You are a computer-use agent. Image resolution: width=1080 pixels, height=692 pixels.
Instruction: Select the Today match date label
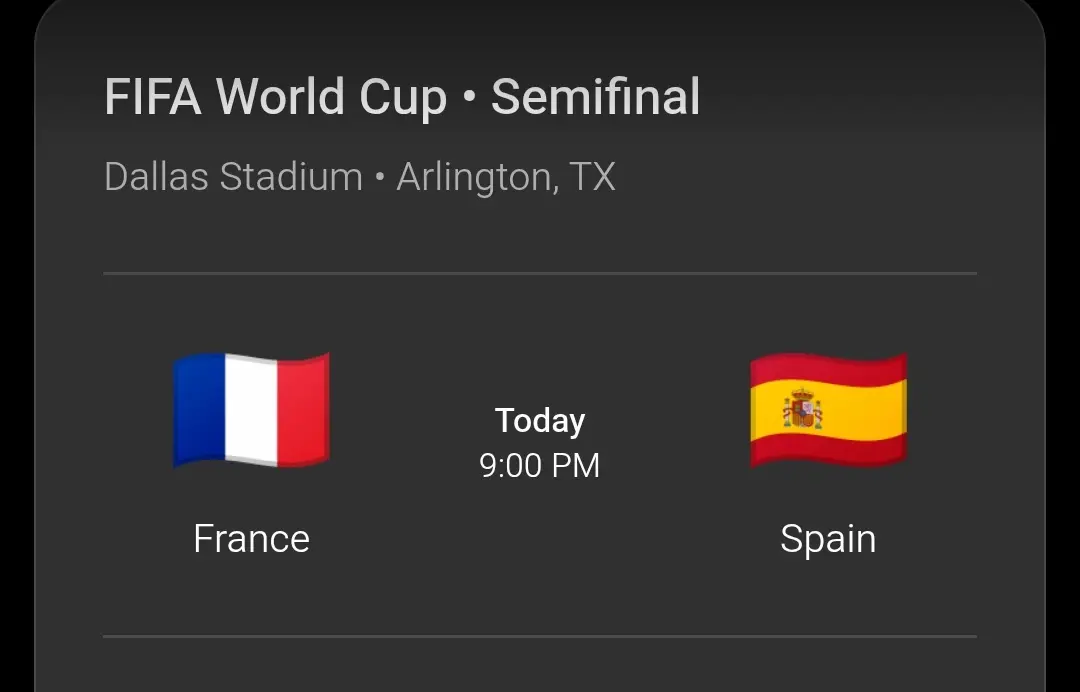tap(540, 421)
